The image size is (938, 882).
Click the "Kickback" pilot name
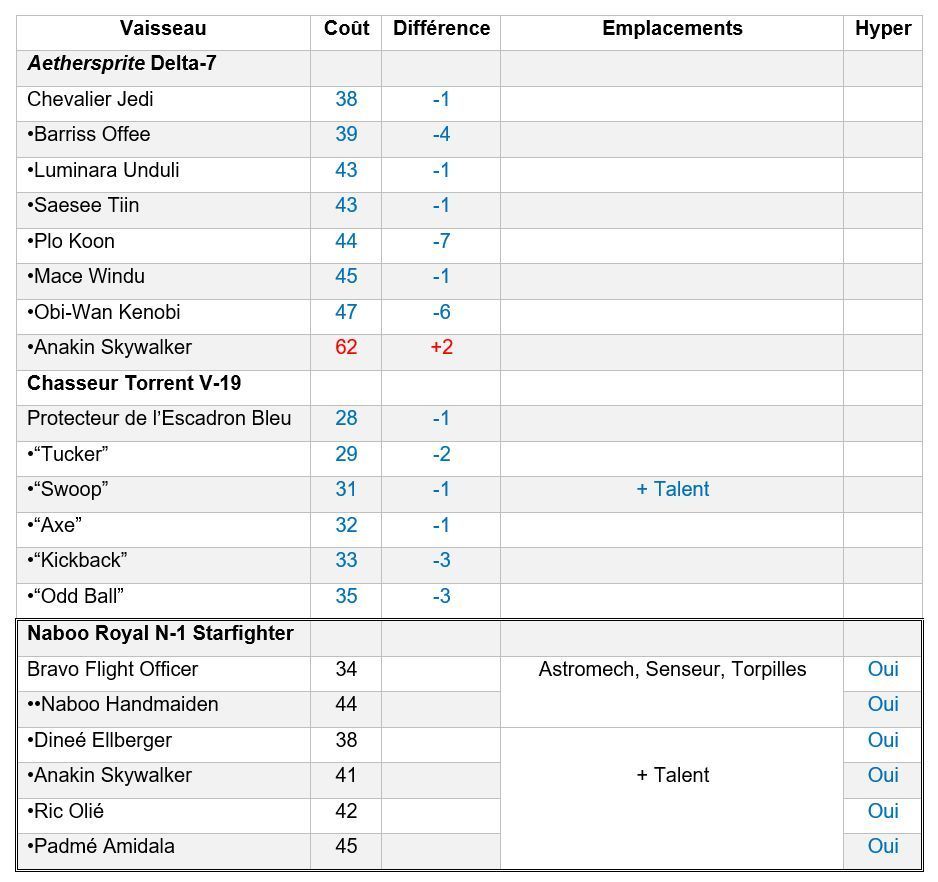[77, 560]
